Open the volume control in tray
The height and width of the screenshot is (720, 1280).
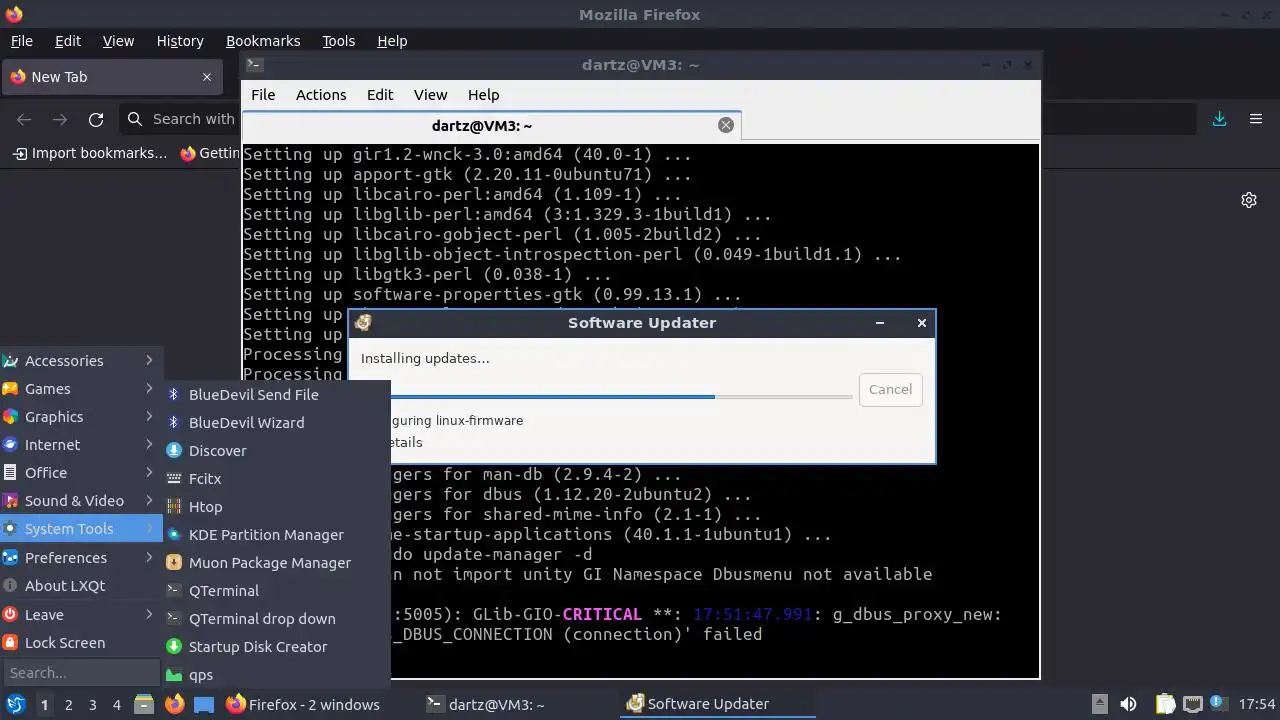point(1128,704)
